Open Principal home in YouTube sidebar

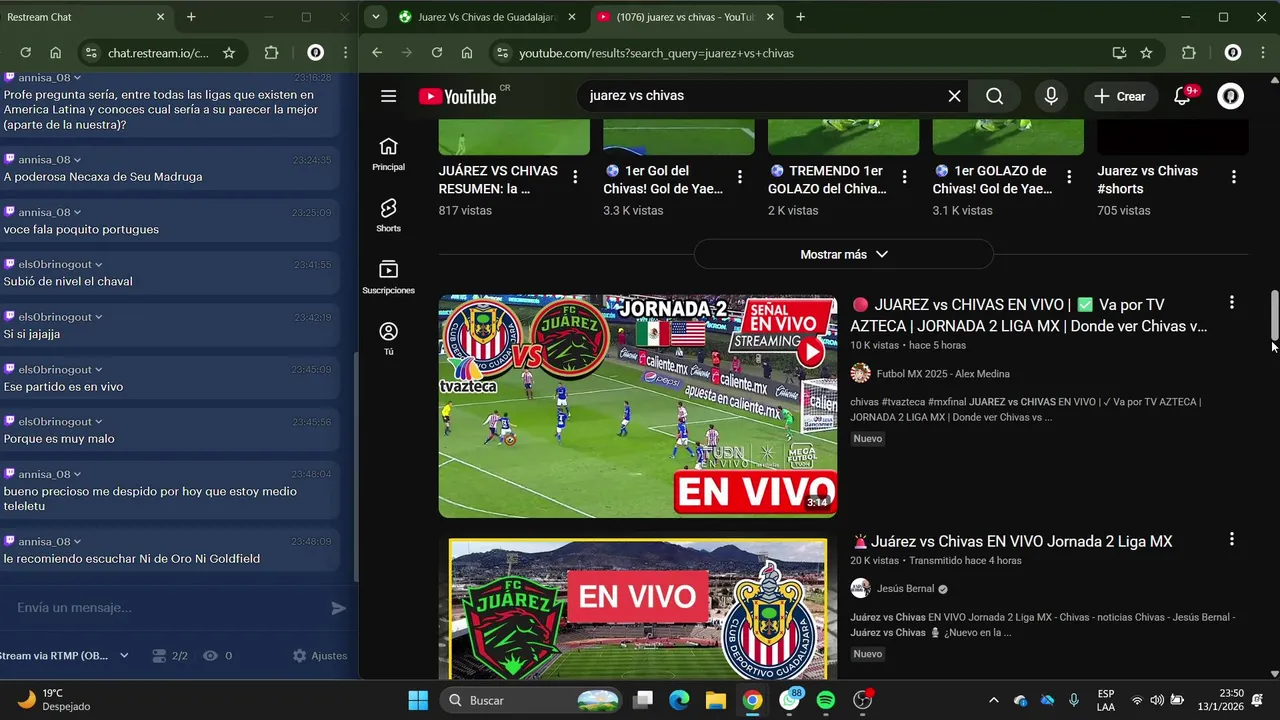[388, 154]
